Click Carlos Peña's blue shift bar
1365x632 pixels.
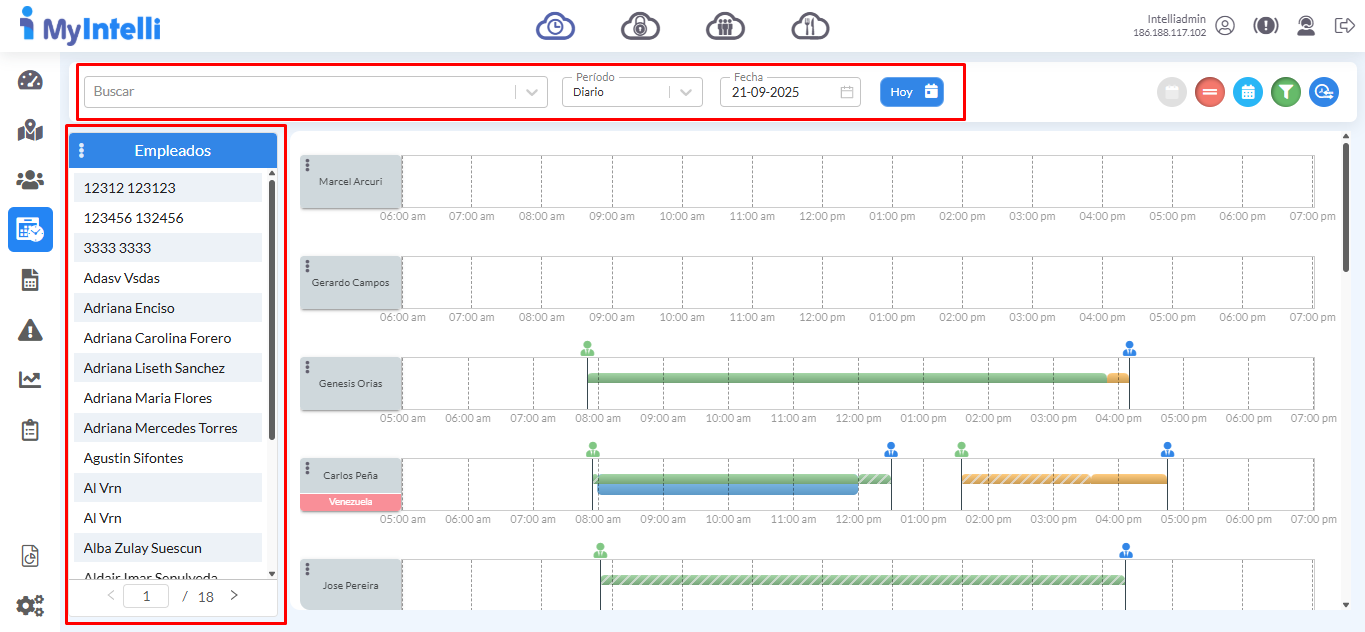pyautogui.click(x=727, y=489)
